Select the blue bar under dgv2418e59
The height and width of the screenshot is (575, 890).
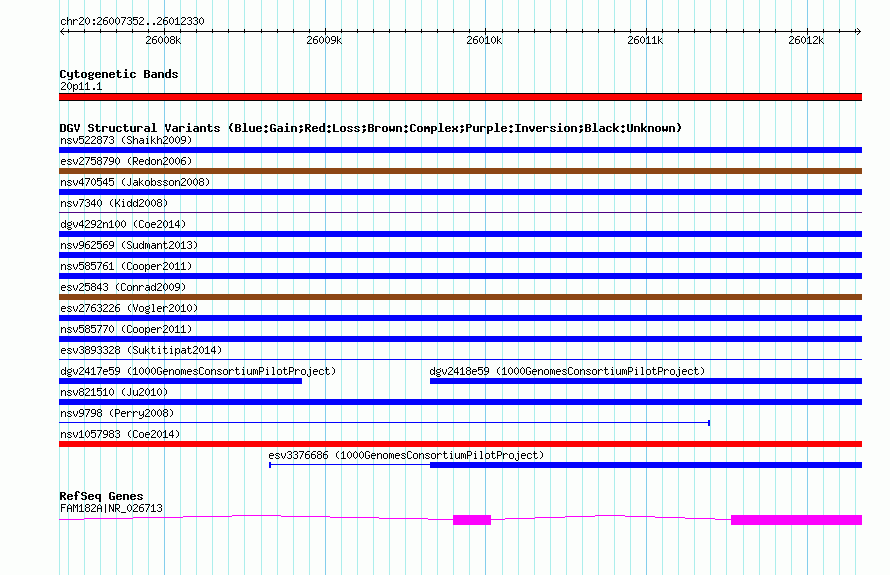(x=646, y=381)
